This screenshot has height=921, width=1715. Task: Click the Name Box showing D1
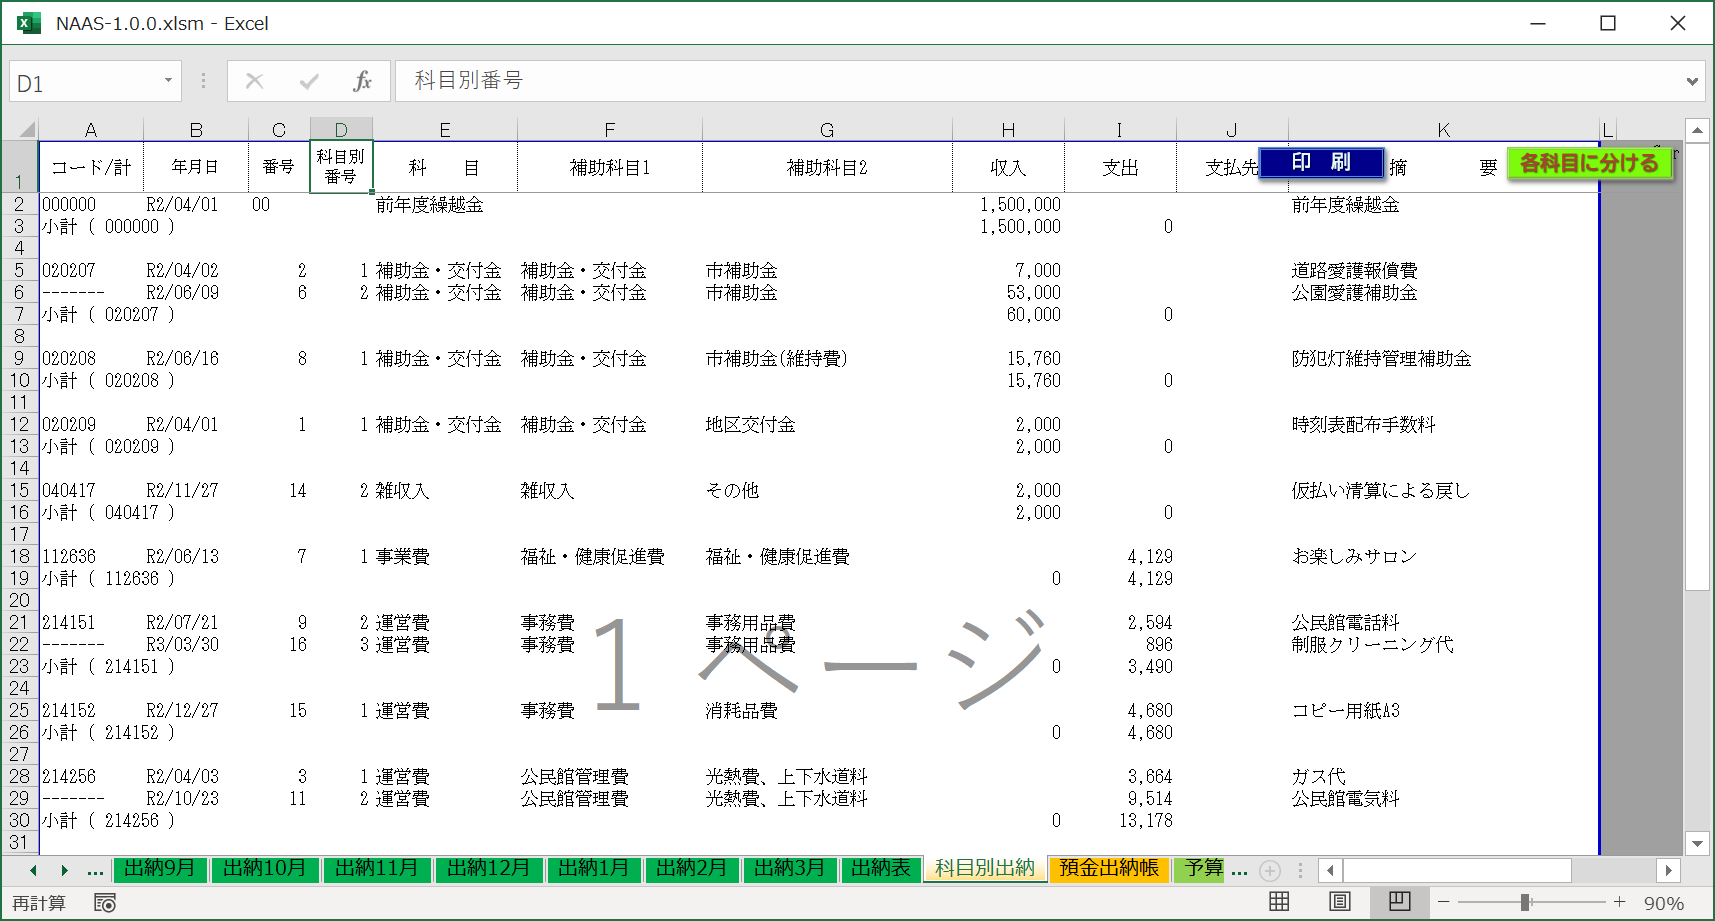pyautogui.click(x=85, y=83)
